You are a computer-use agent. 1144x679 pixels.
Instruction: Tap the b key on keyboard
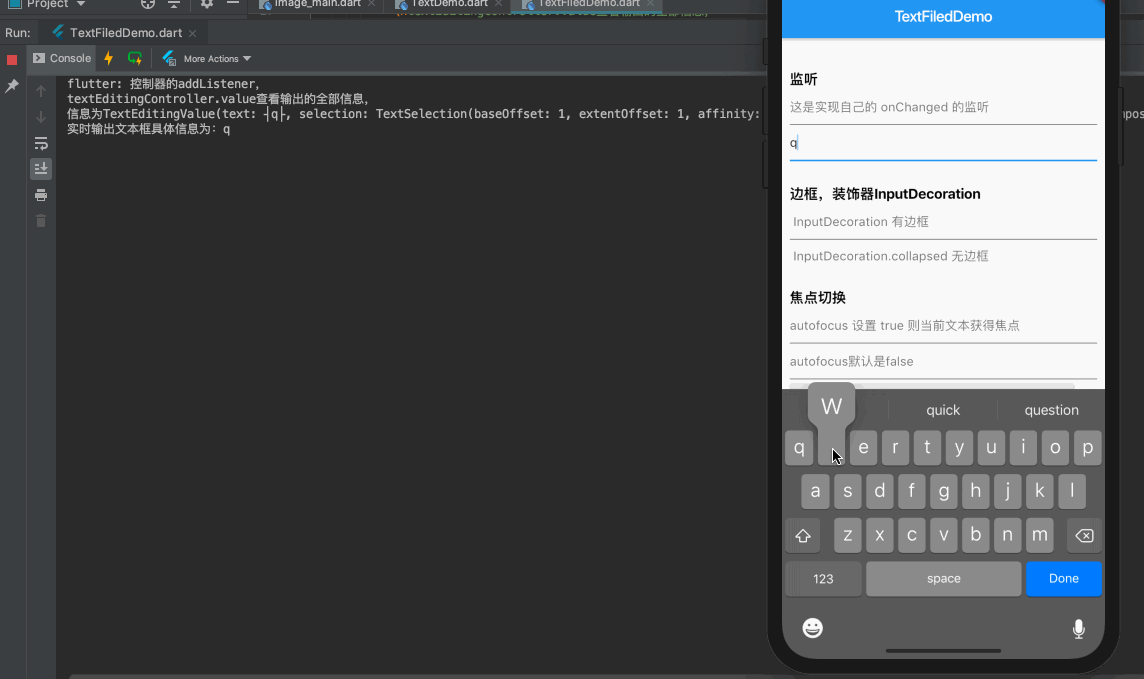click(x=975, y=535)
